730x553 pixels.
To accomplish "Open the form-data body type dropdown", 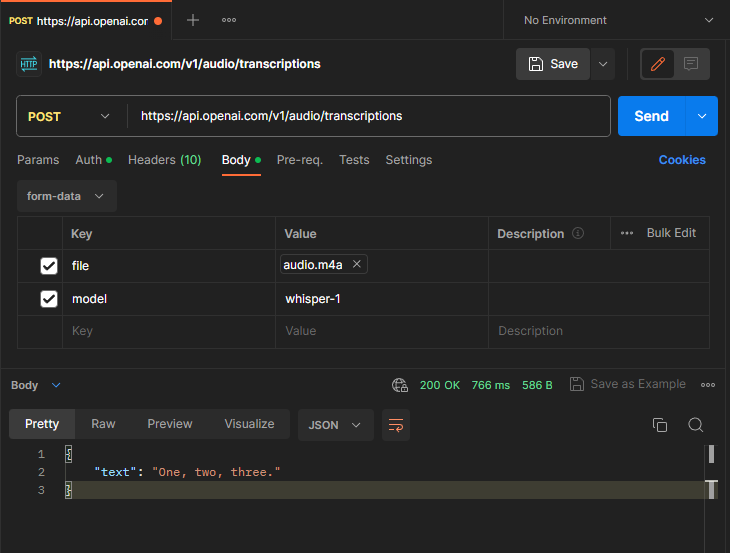I will pos(67,196).
